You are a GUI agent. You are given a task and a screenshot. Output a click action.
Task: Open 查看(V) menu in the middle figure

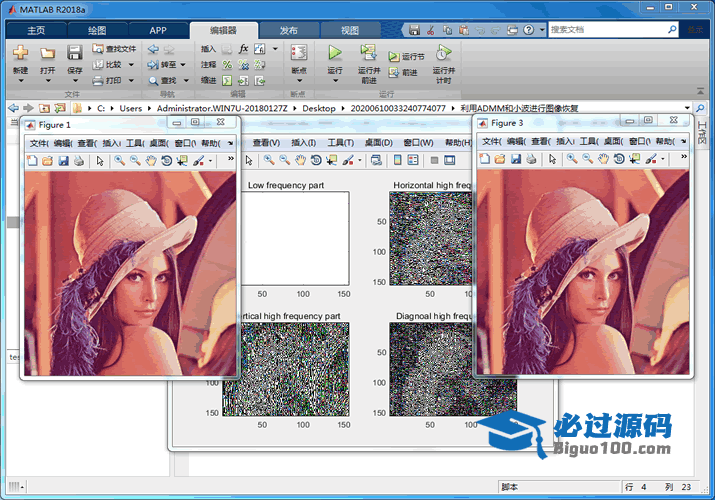coord(266,143)
